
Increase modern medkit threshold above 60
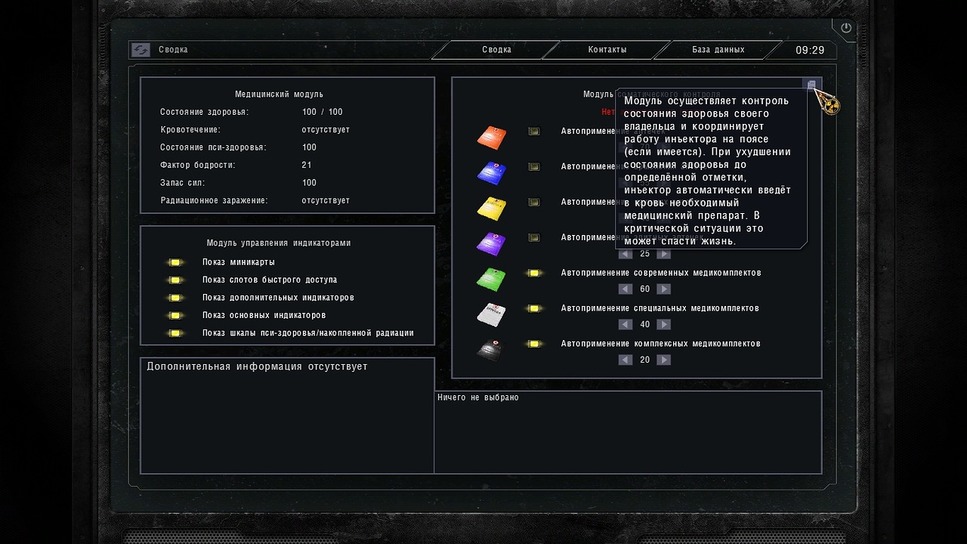[x=664, y=289]
